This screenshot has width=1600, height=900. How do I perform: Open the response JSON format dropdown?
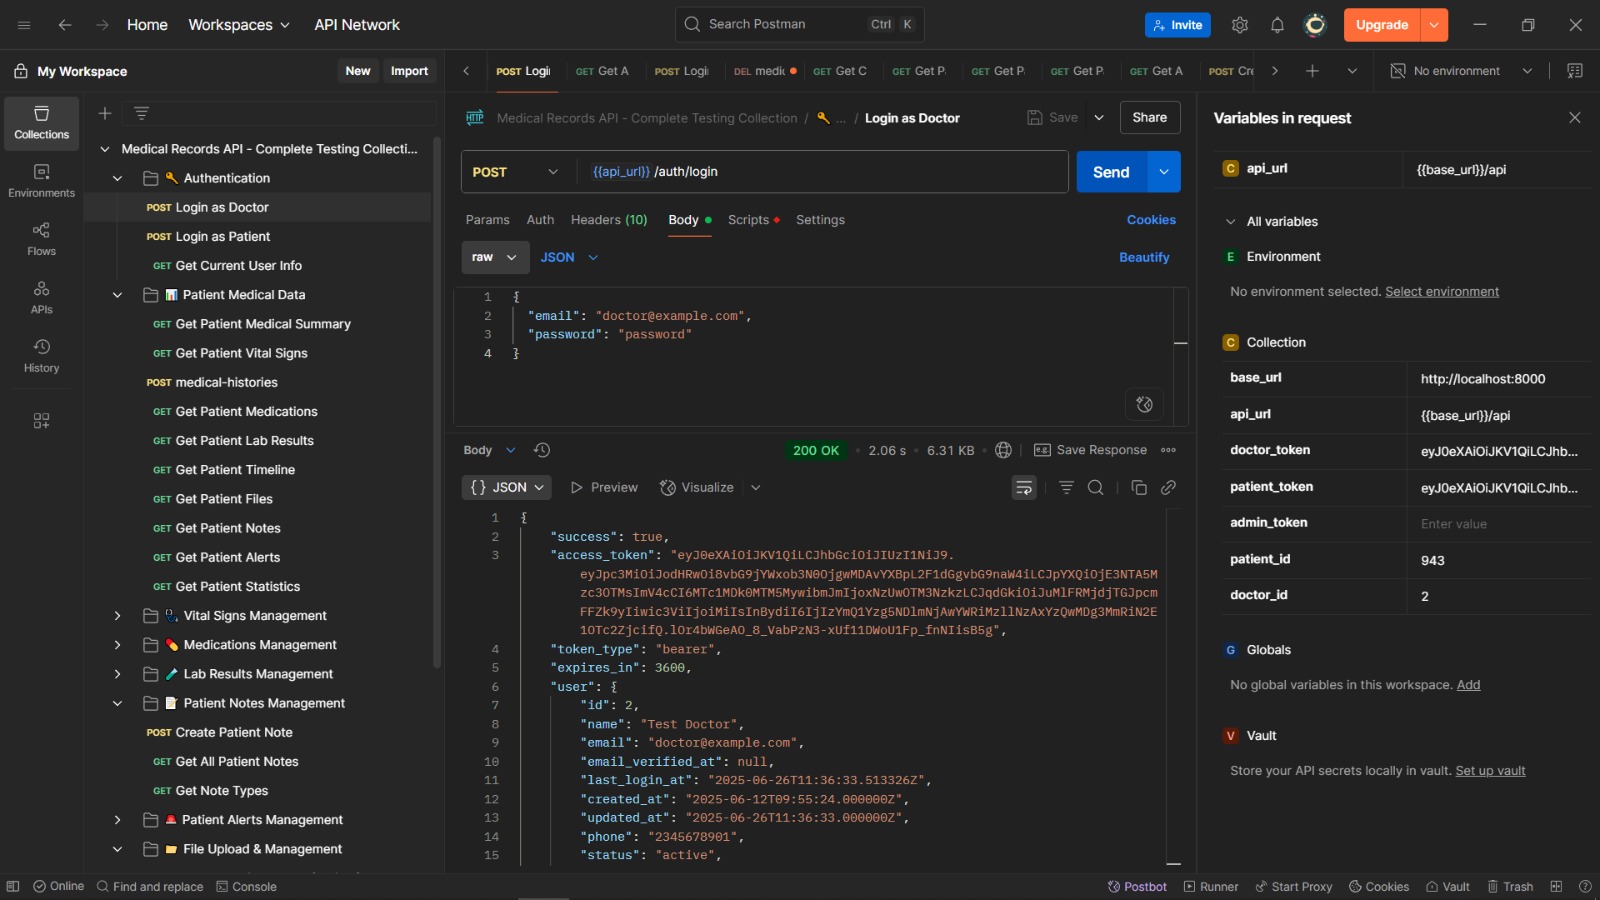pos(507,487)
